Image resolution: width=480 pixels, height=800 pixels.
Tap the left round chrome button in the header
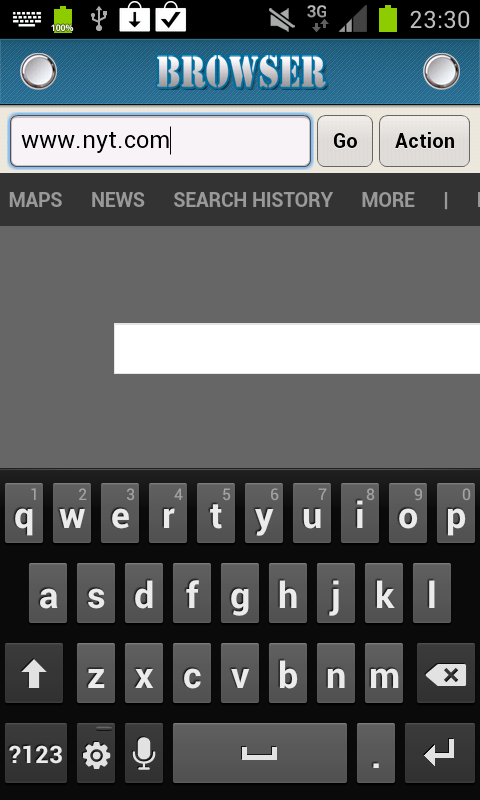pyautogui.click(x=38, y=71)
